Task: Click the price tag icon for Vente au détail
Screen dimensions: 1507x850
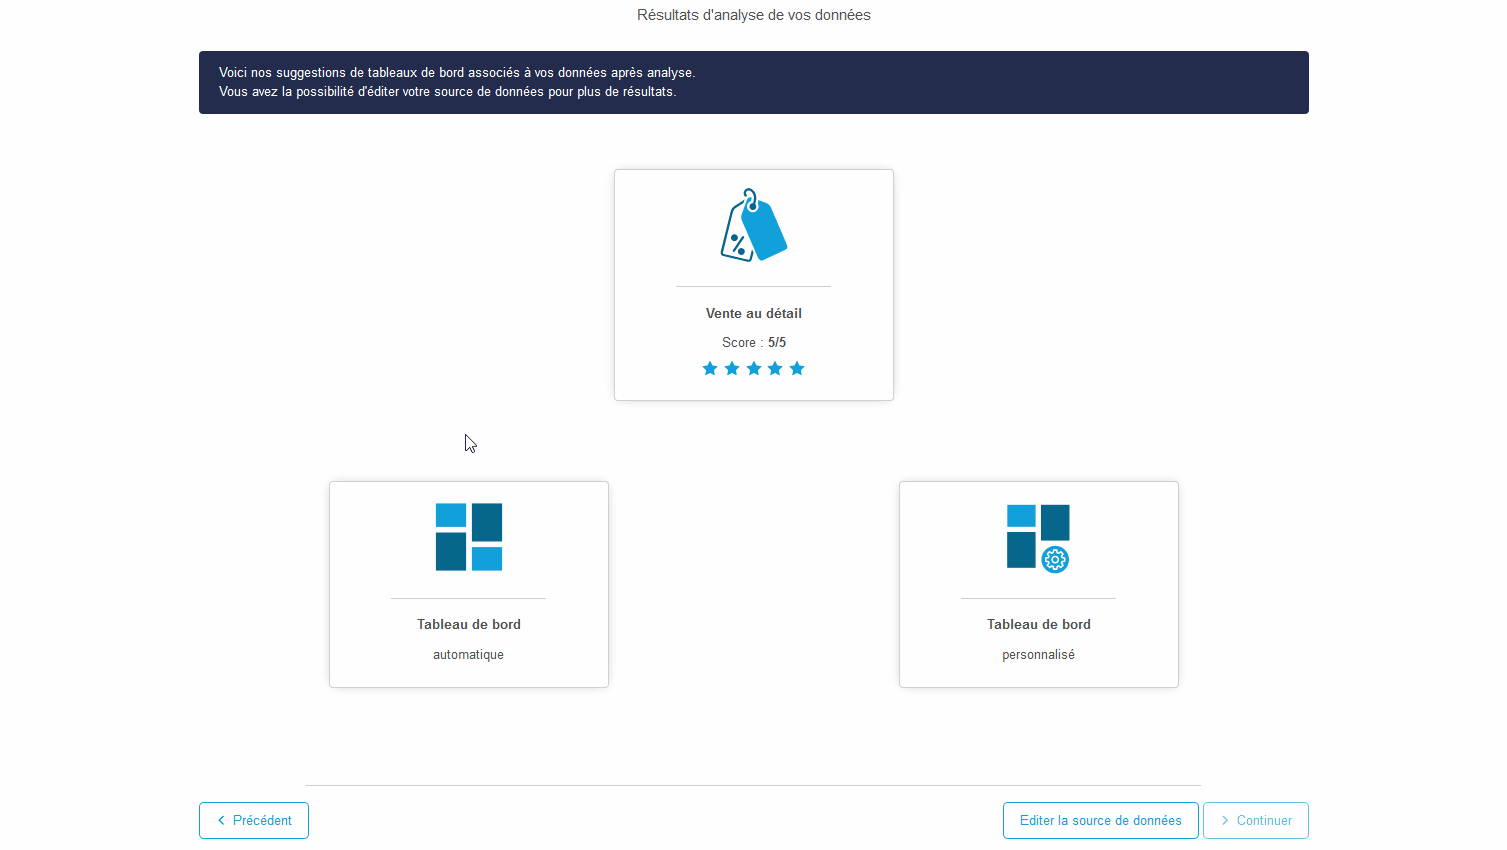Action: click(x=753, y=226)
